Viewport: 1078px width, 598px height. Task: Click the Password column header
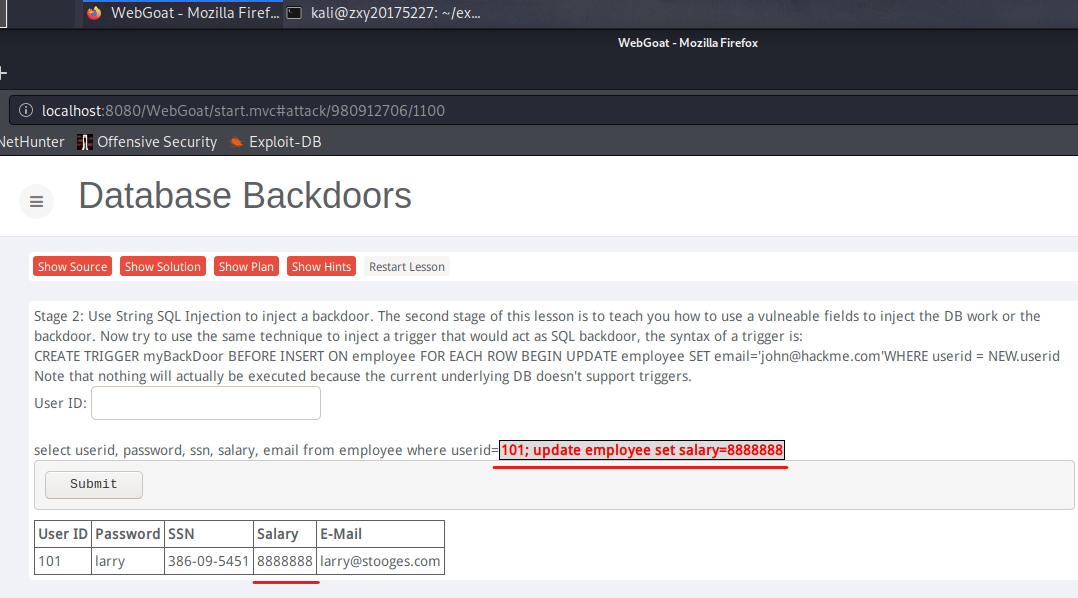click(x=127, y=534)
